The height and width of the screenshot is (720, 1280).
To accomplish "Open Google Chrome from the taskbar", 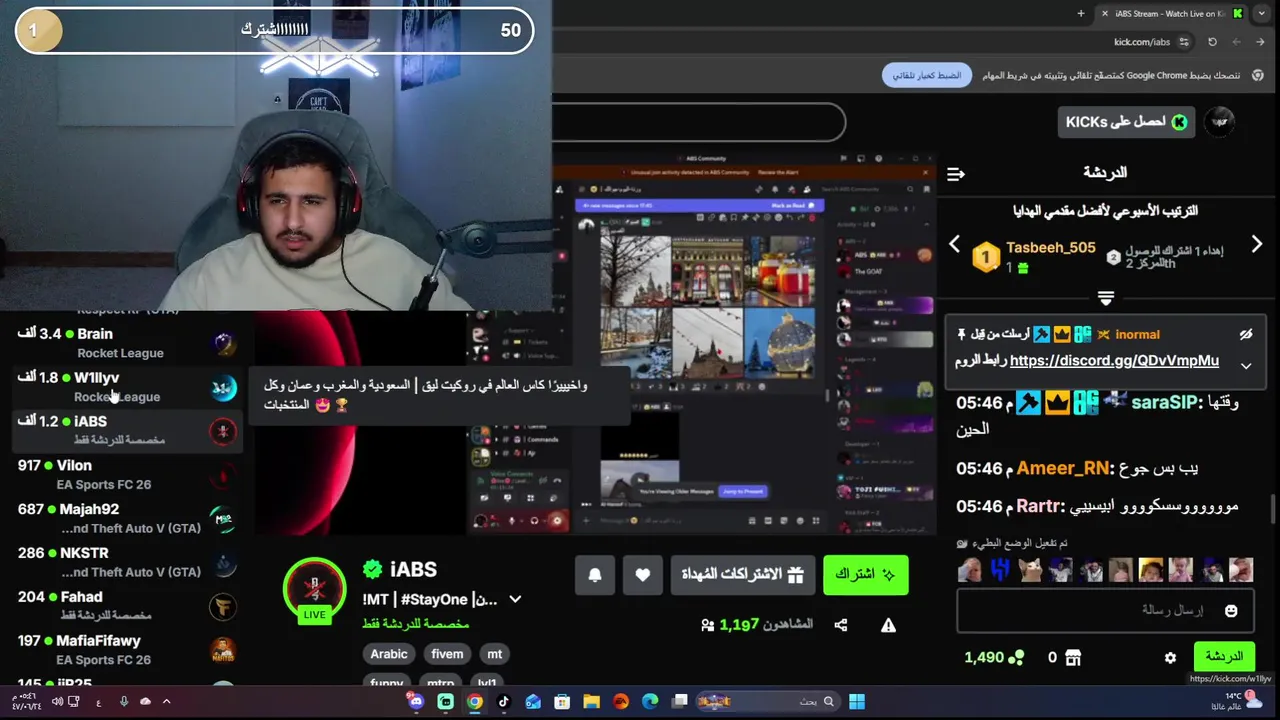I will [475, 702].
